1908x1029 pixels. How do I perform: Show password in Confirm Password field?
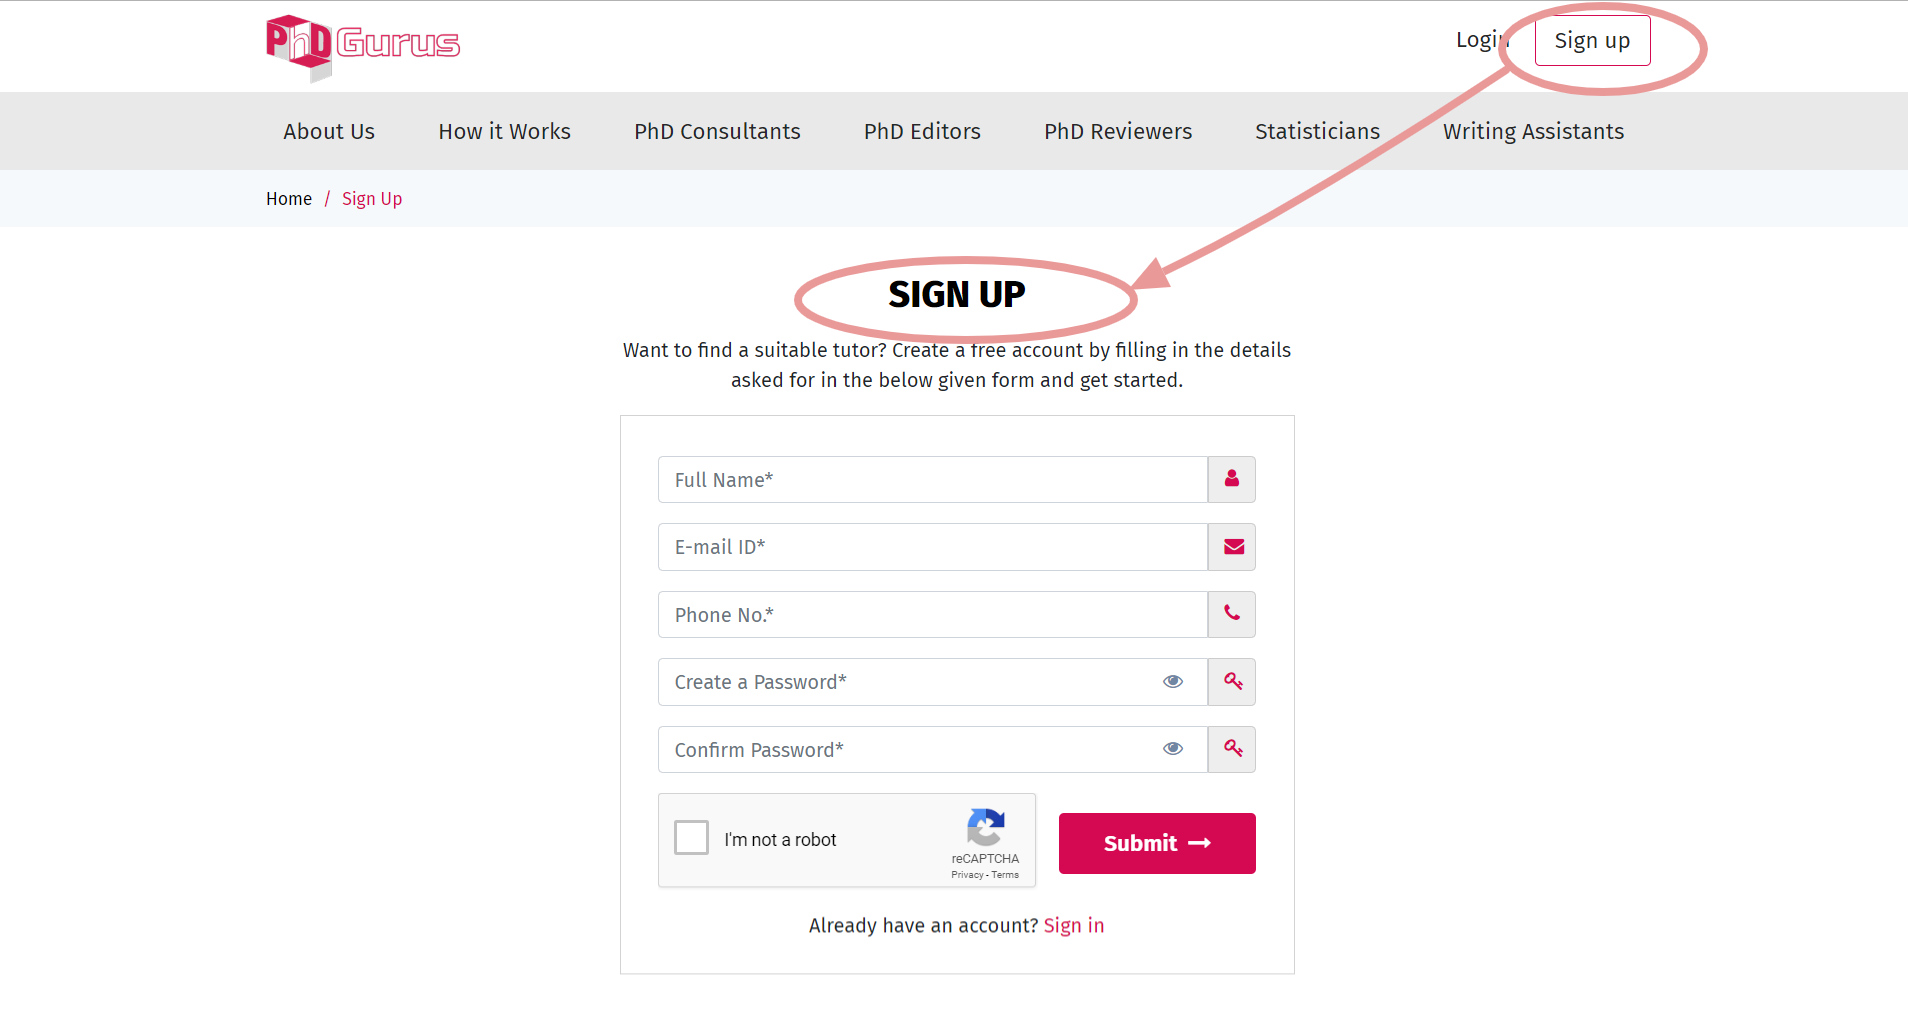tap(1173, 749)
